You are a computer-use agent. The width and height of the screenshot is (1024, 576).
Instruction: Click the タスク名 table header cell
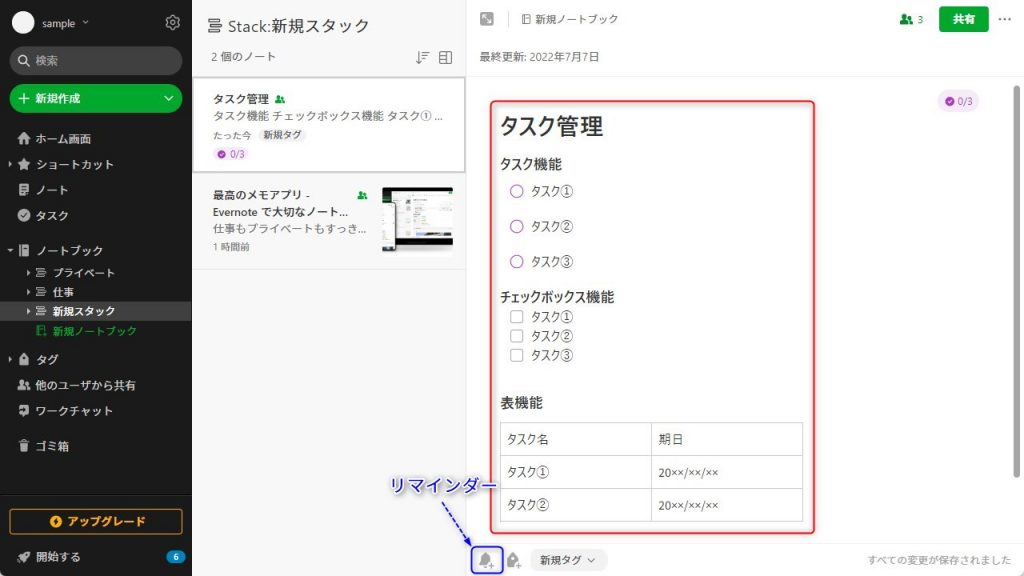(576, 439)
